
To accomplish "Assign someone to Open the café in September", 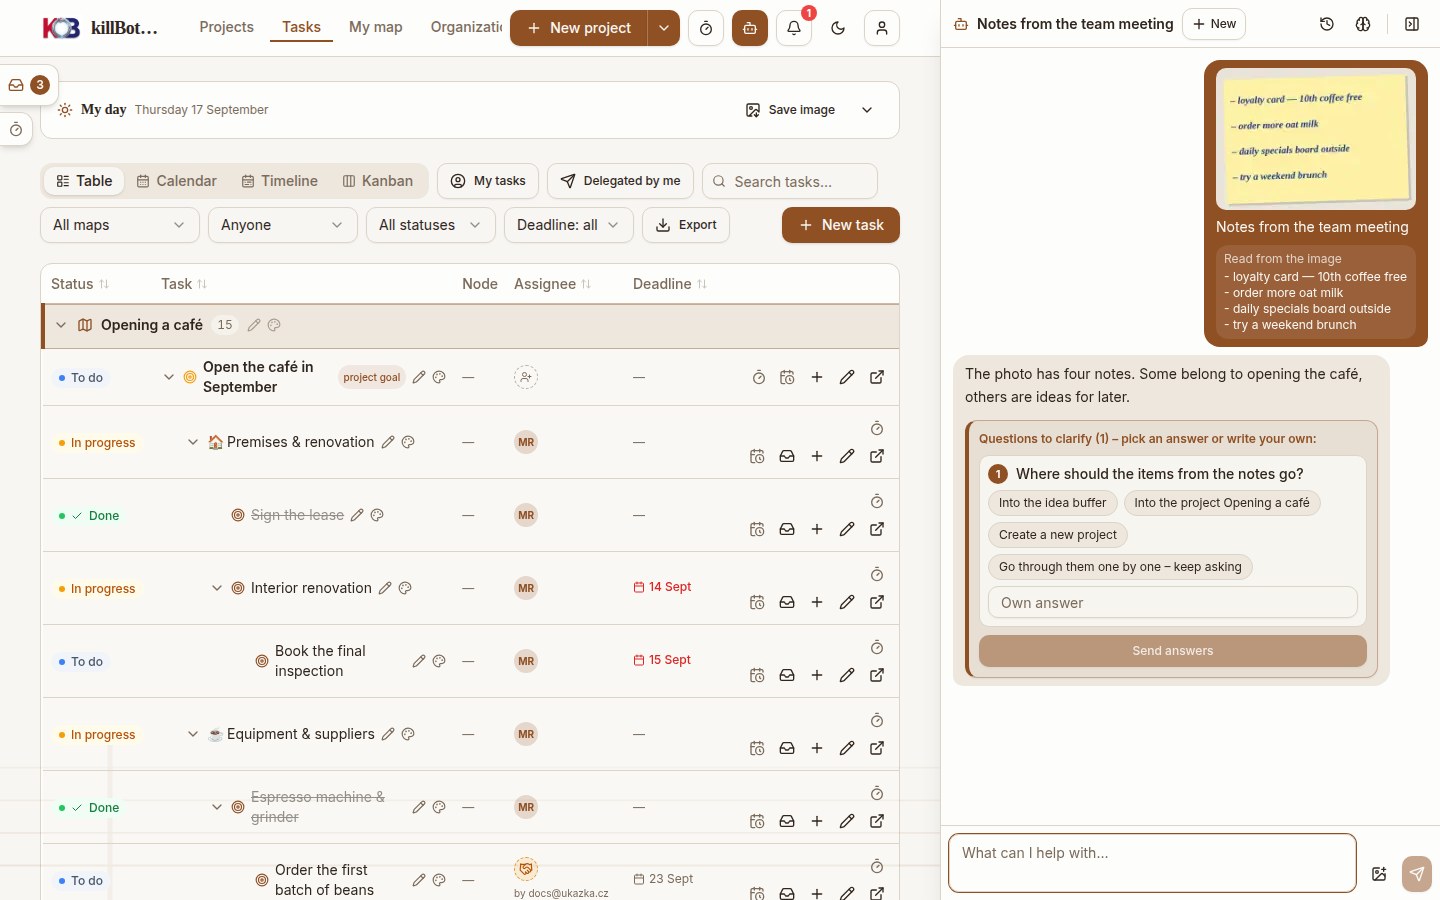I will click(x=526, y=377).
